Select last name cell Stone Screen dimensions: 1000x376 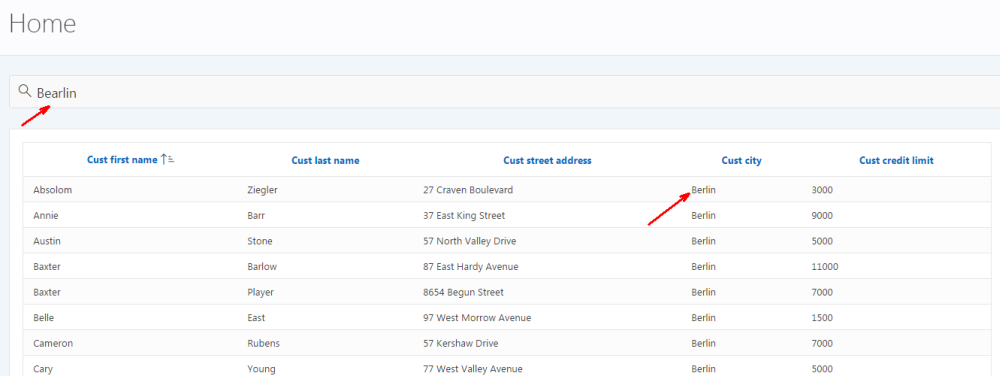260,241
